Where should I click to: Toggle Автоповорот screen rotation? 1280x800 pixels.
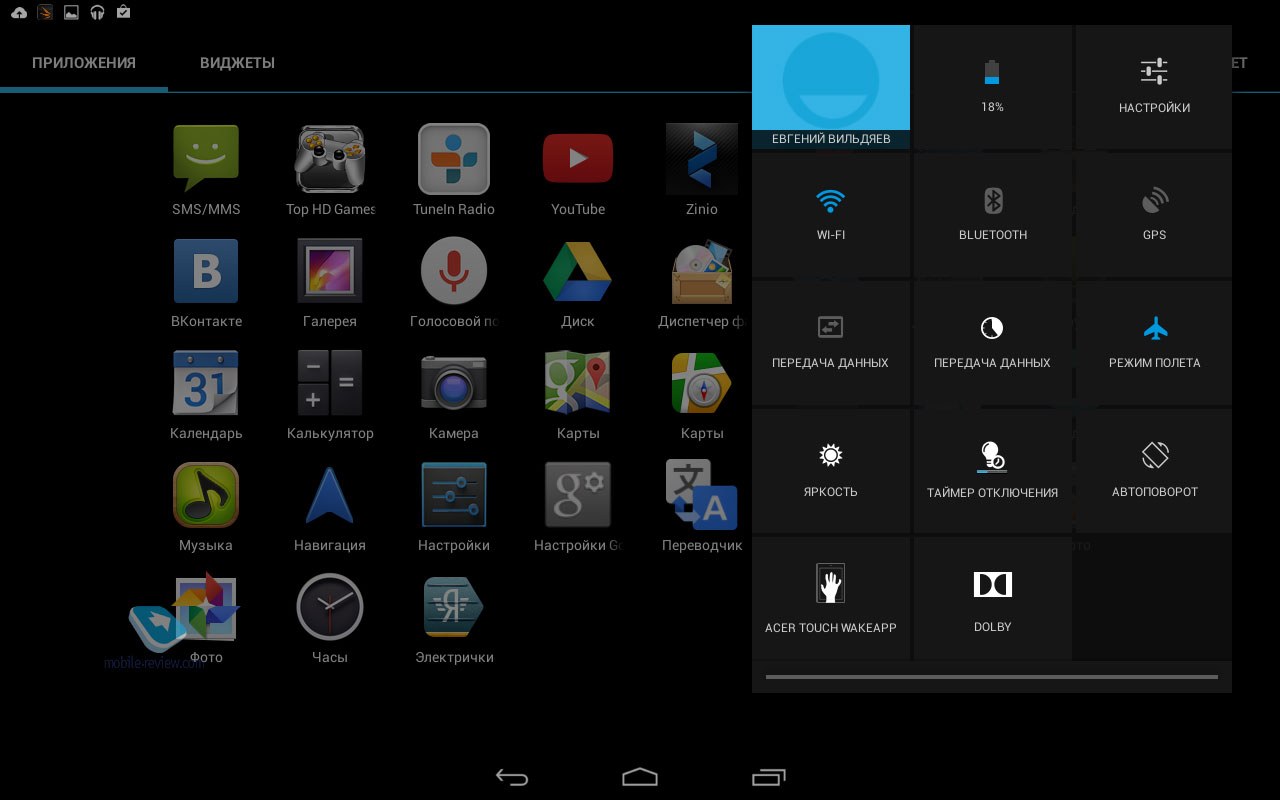point(1154,471)
